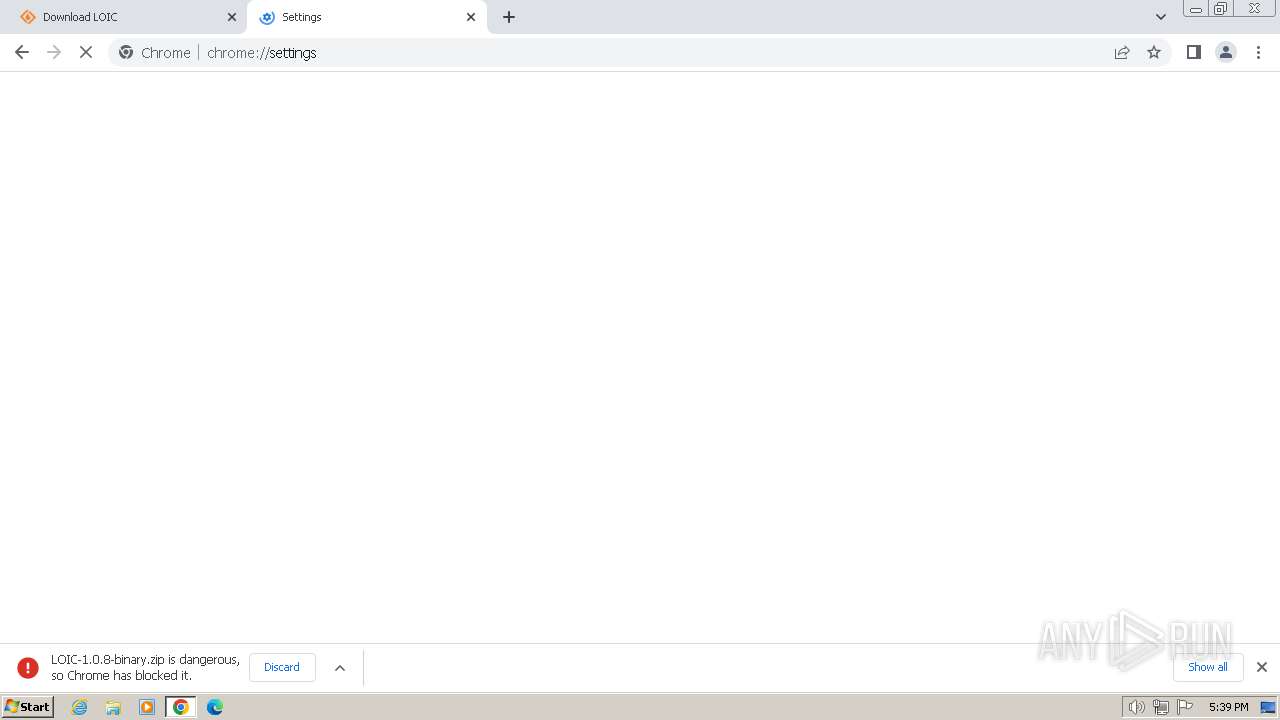Open the network status tray icon
The image size is (1280, 720).
1161,707
